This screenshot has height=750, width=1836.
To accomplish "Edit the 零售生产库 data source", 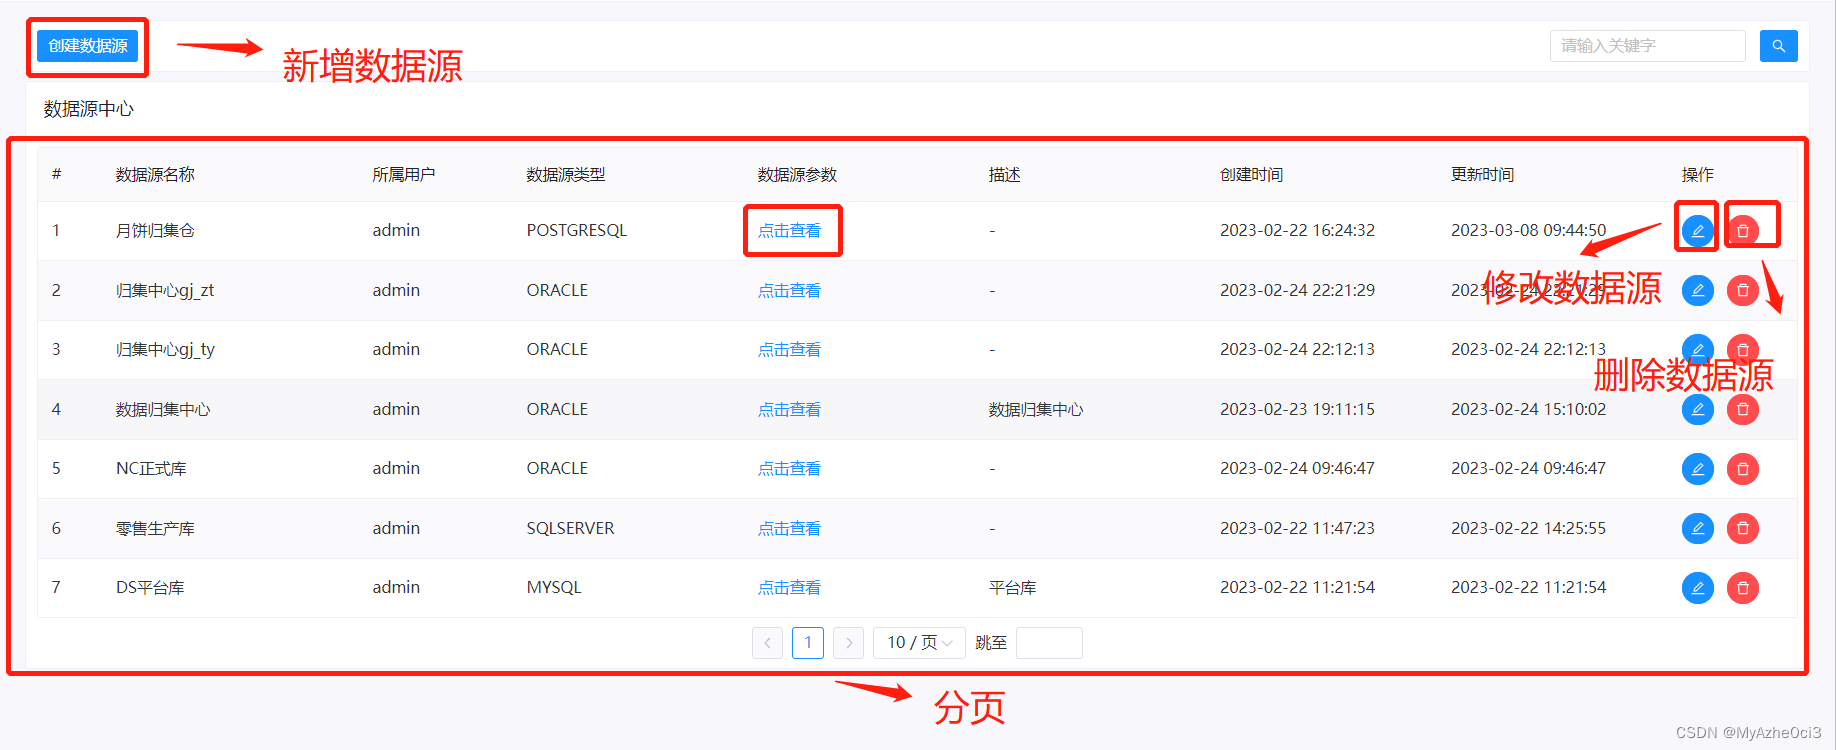I will click(x=1697, y=528).
